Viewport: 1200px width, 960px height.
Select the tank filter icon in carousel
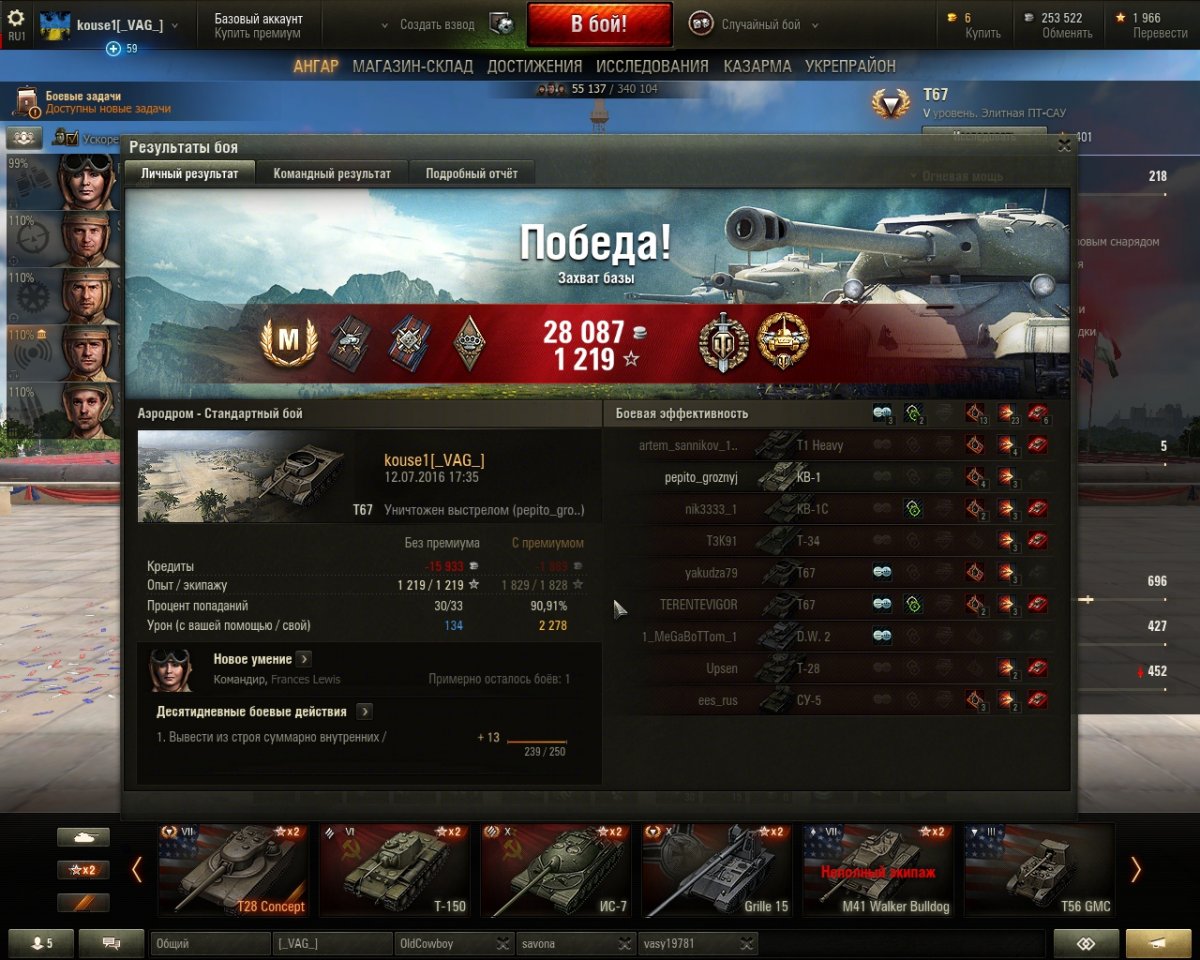(x=83, y=838)
